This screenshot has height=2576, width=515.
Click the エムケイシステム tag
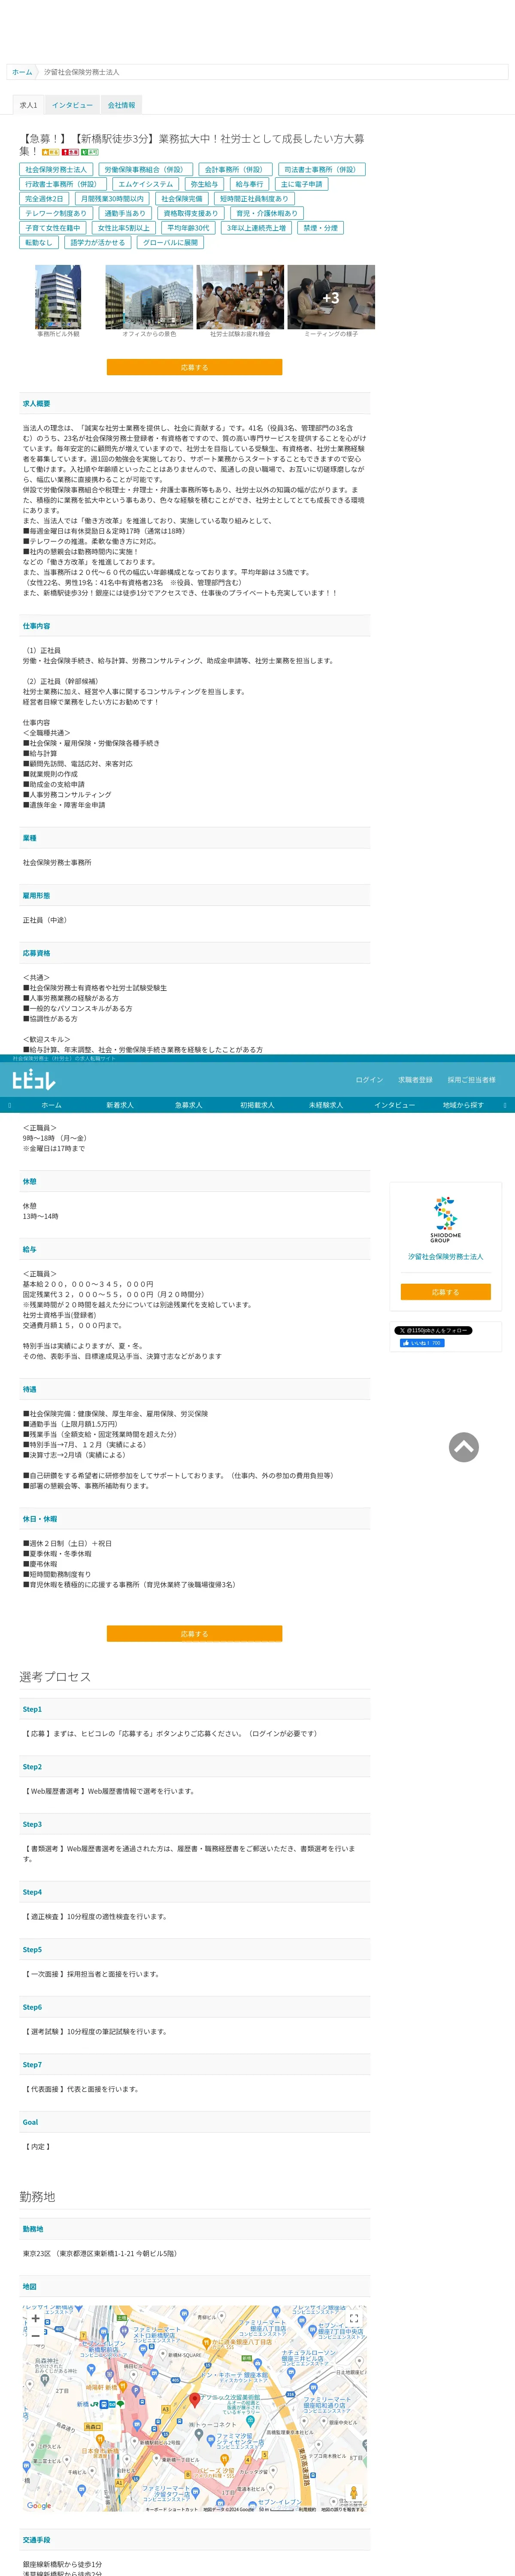(x=146, y=184)
